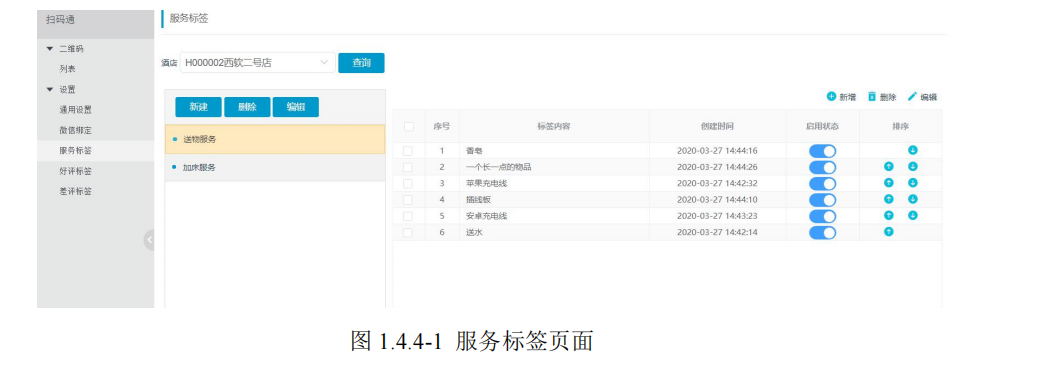Tick the checkbox of row 送水
1049x366 pixels.
click(408, 232)
